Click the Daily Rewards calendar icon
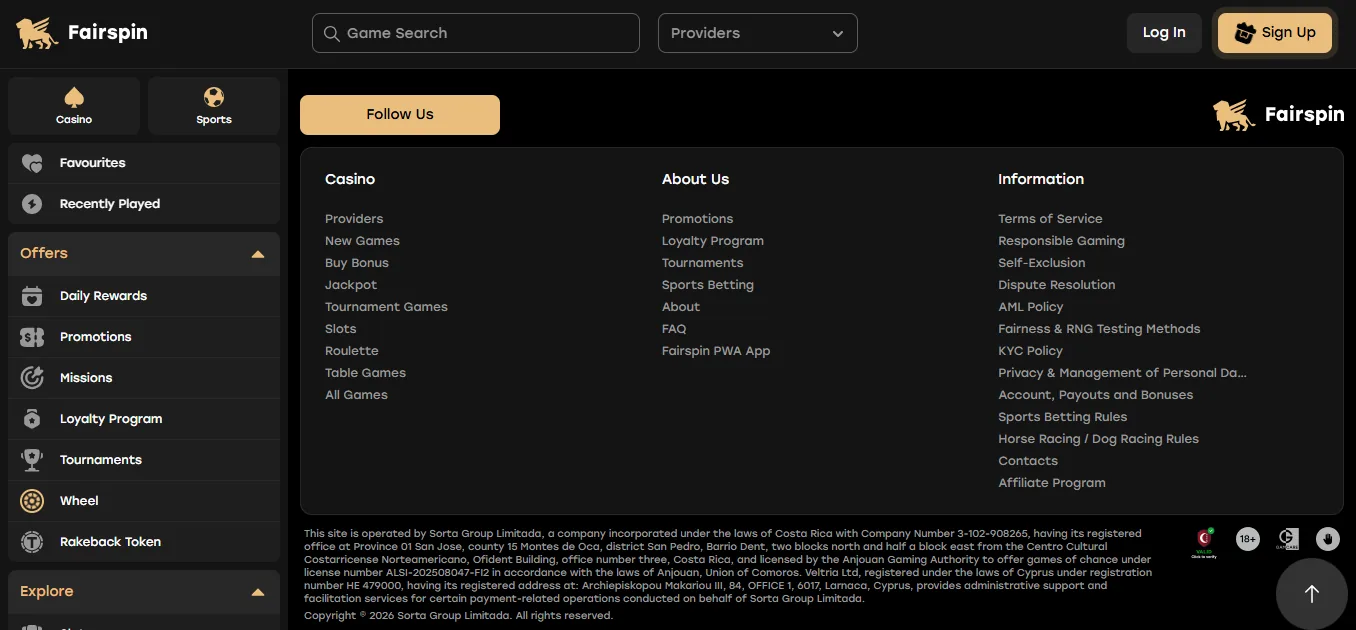This screenshot has height=630, width=1356. 32,296
